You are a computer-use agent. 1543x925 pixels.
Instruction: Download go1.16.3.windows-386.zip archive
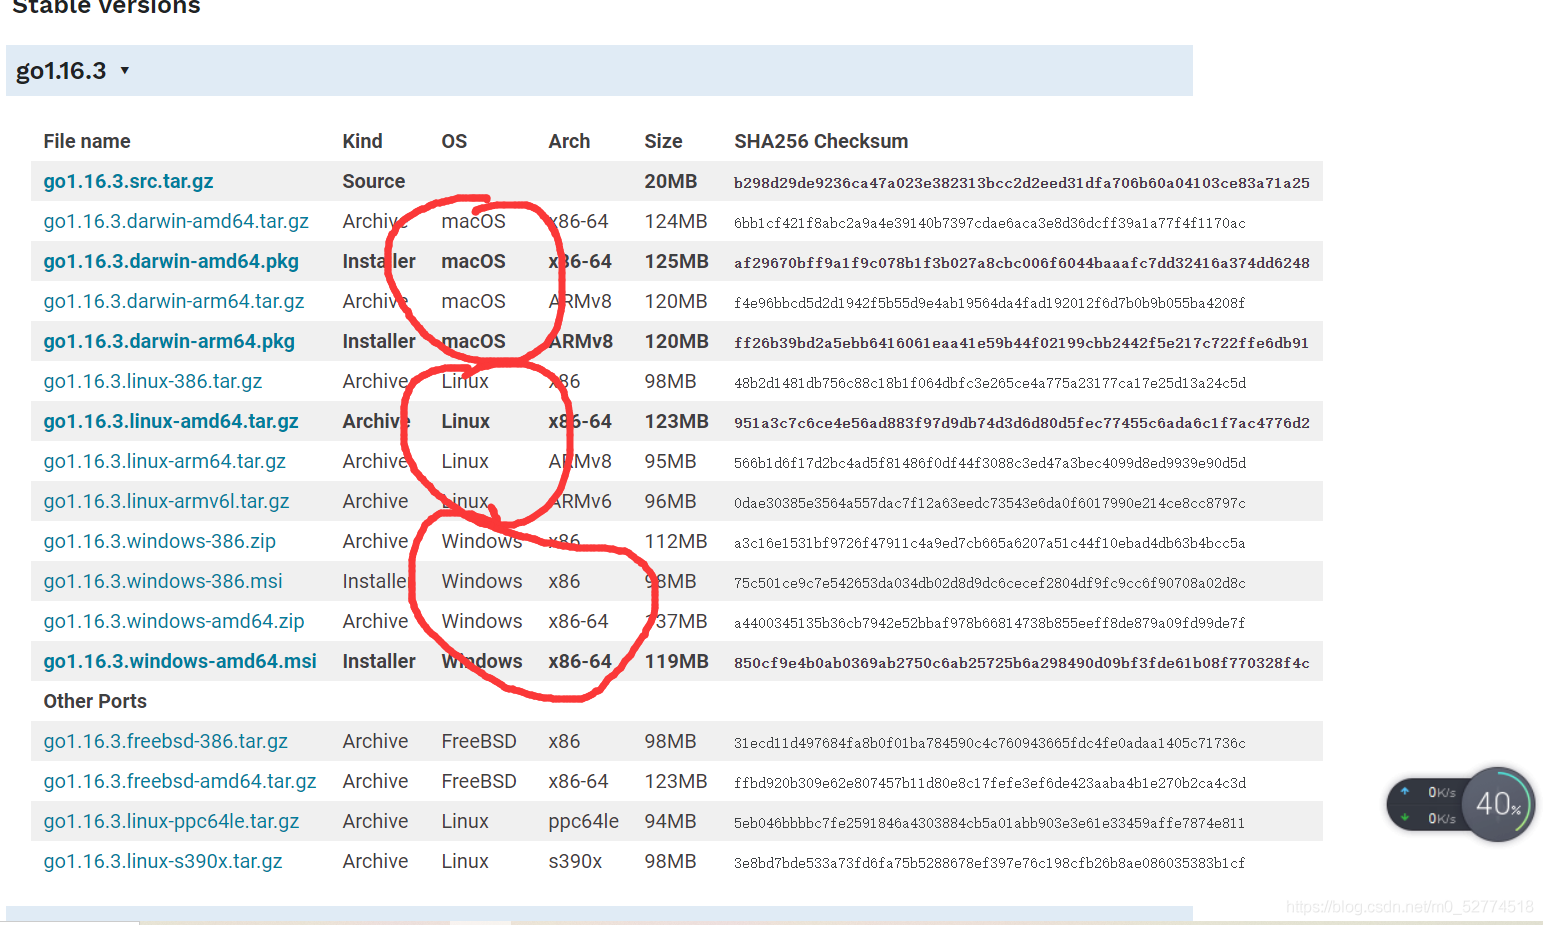[160, 541]
